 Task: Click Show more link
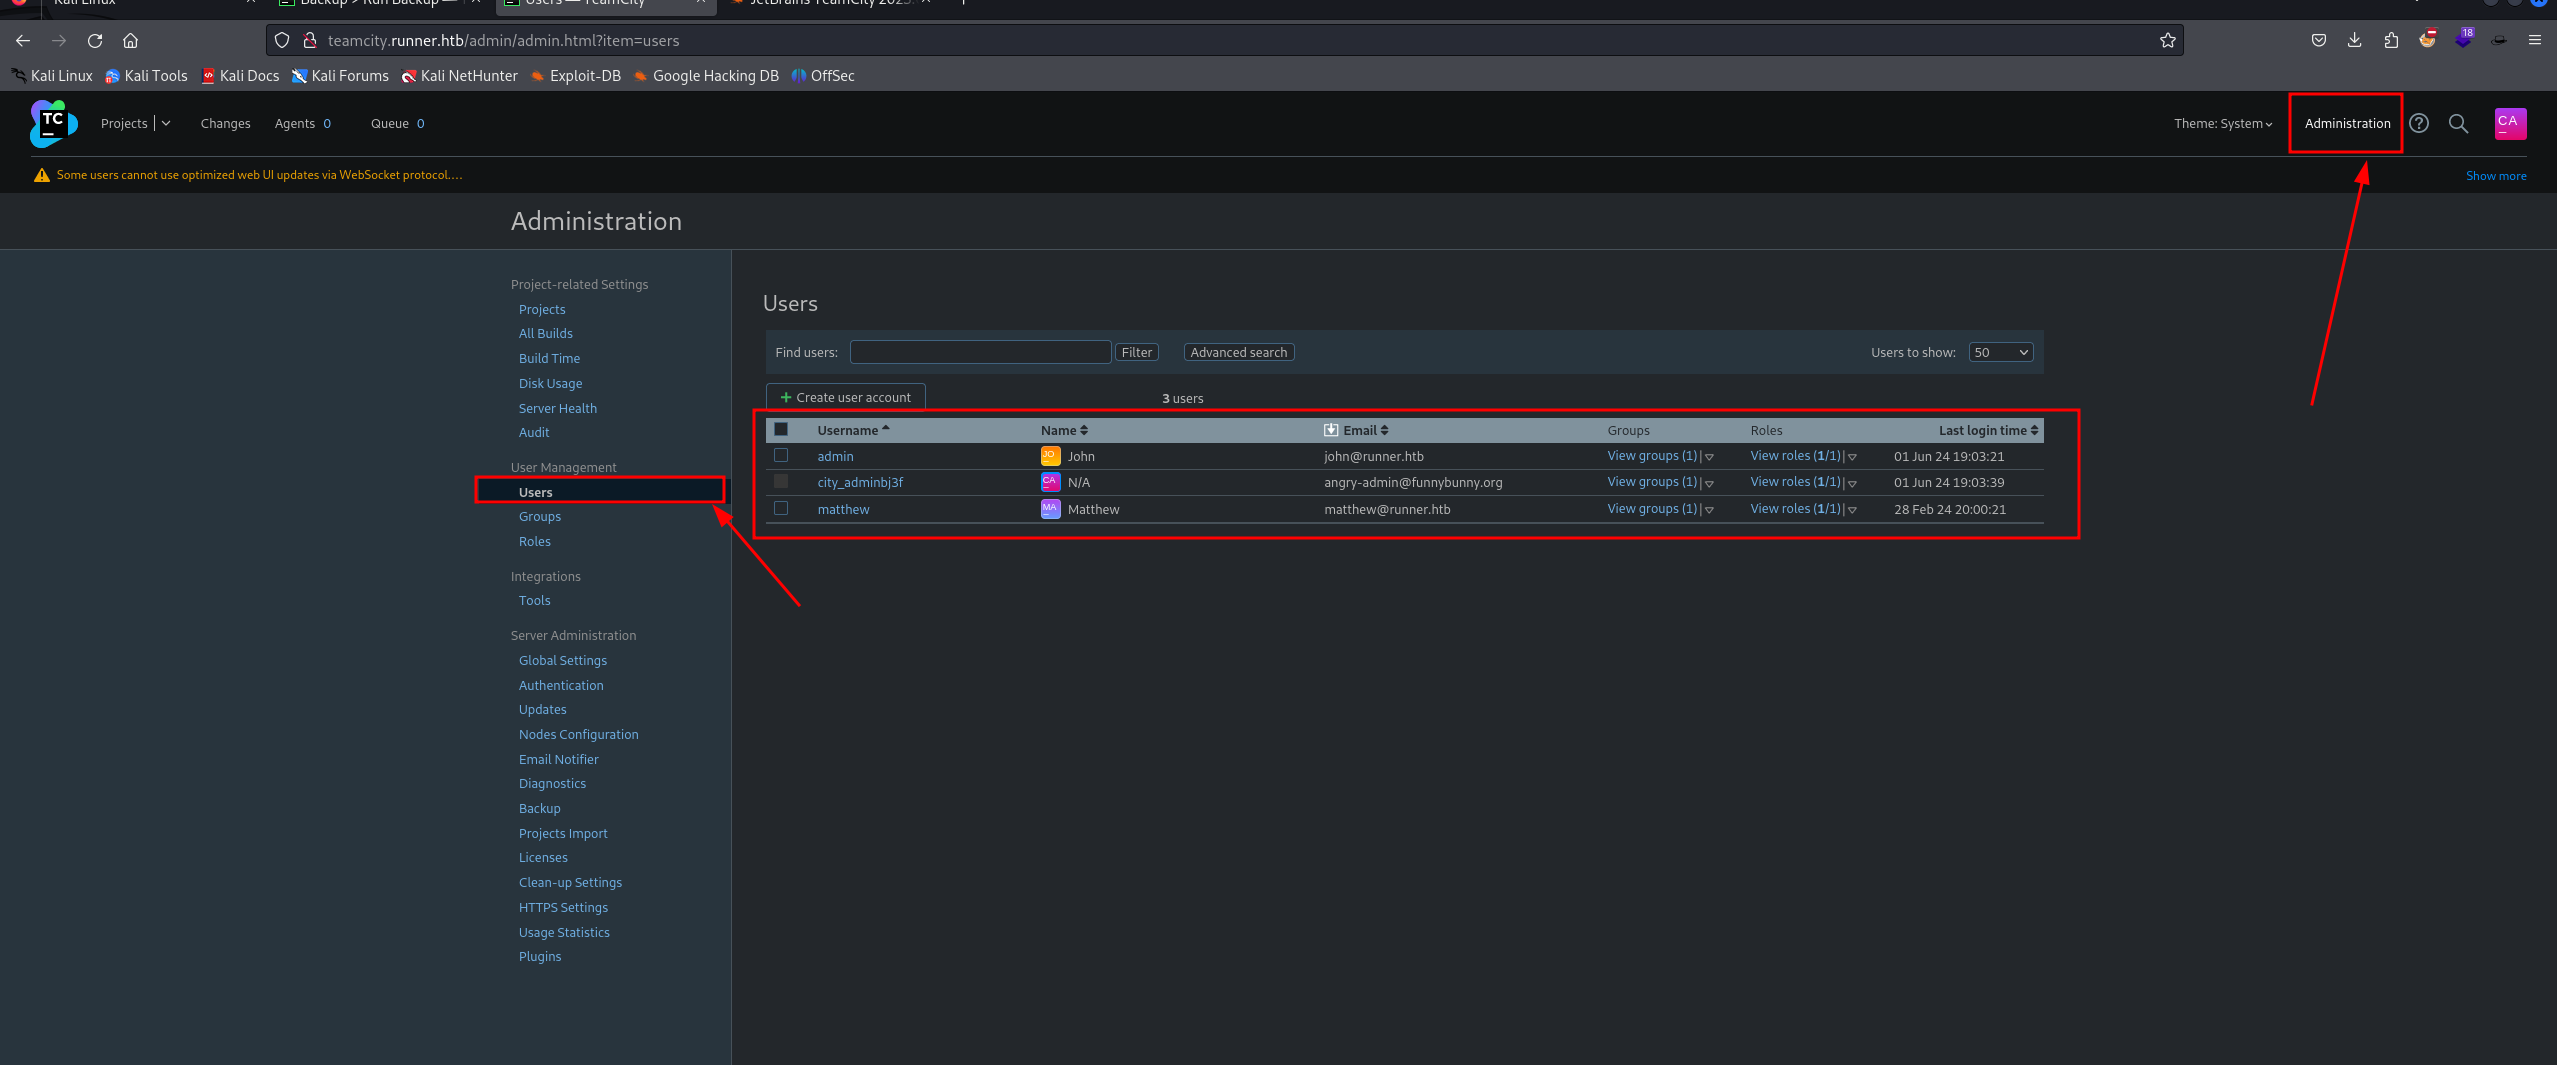point(2495,176)
